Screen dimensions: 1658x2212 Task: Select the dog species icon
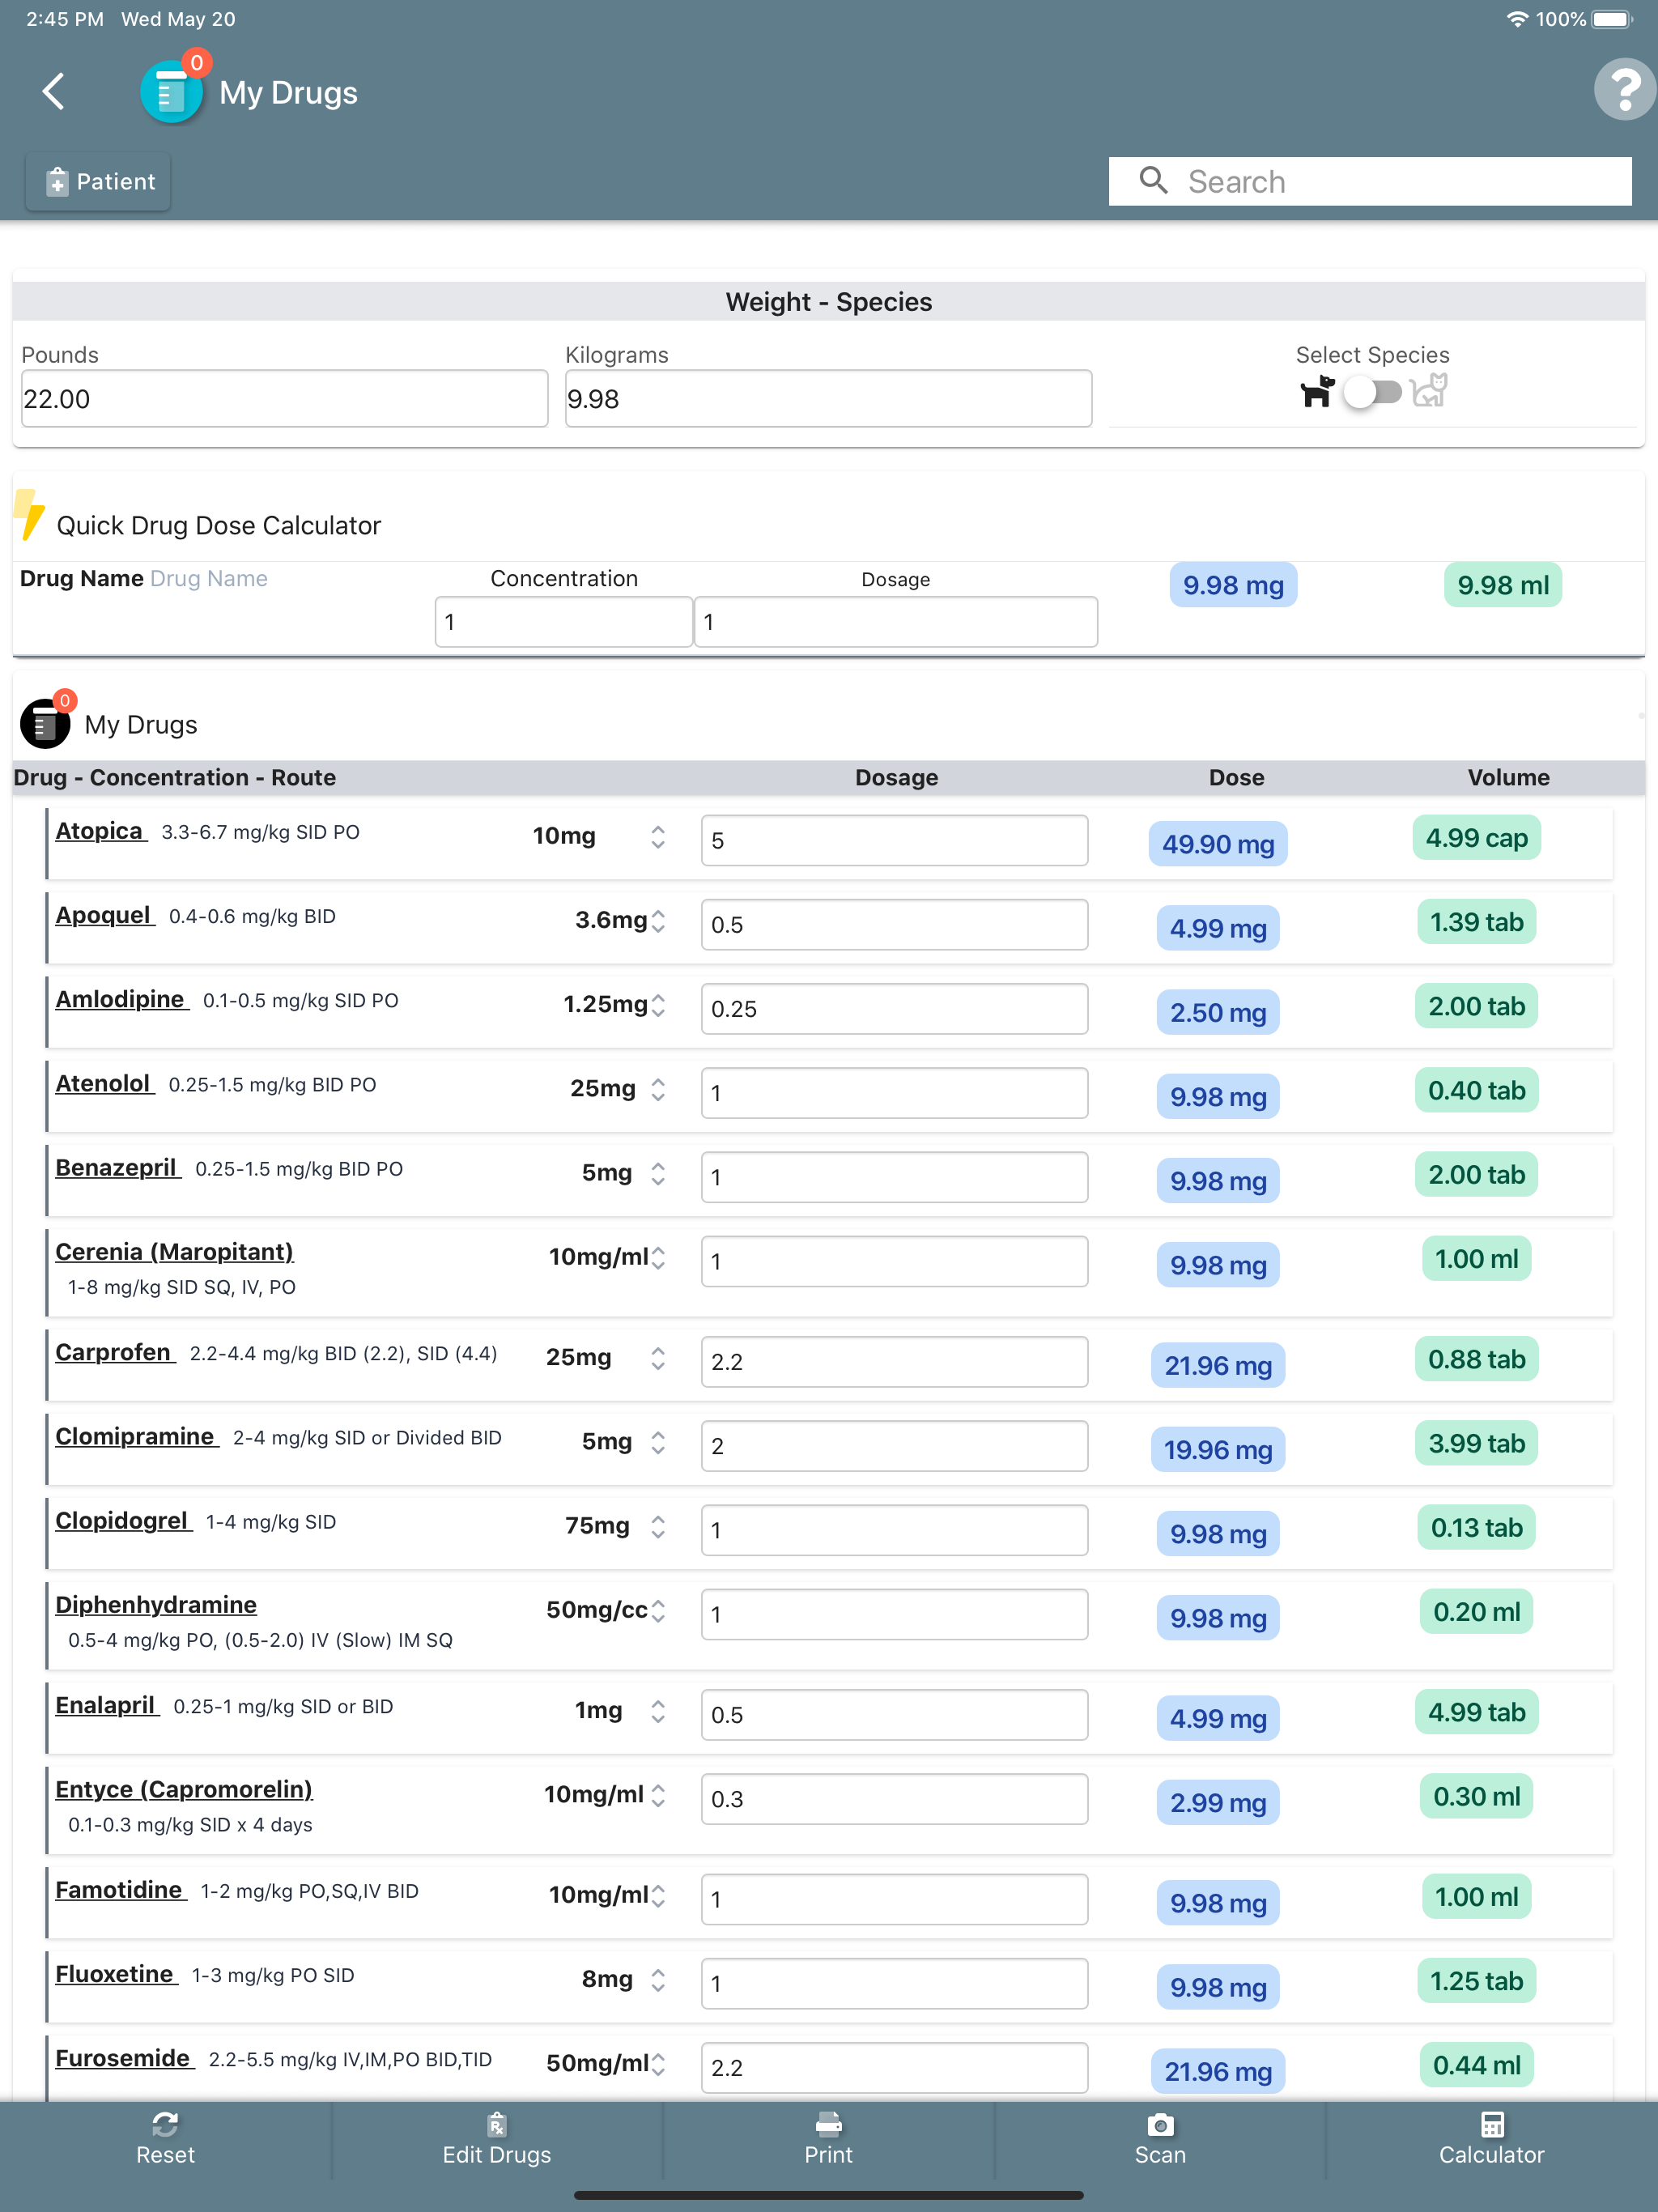point(1316,391)
